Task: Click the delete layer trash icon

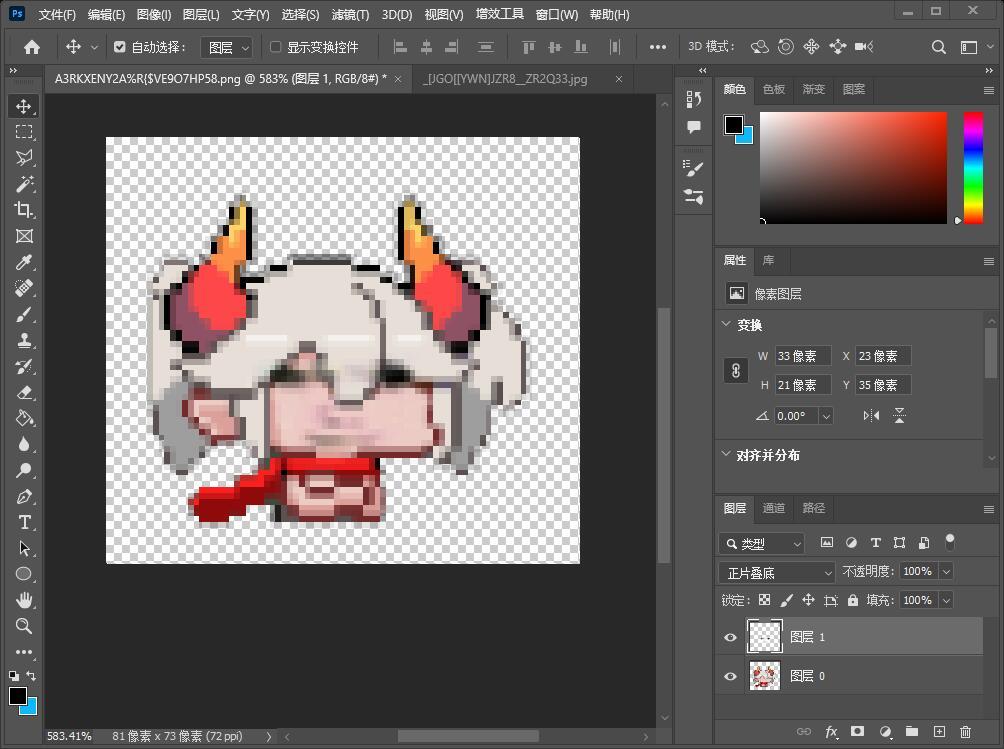Action: click(x=965, y=732)
